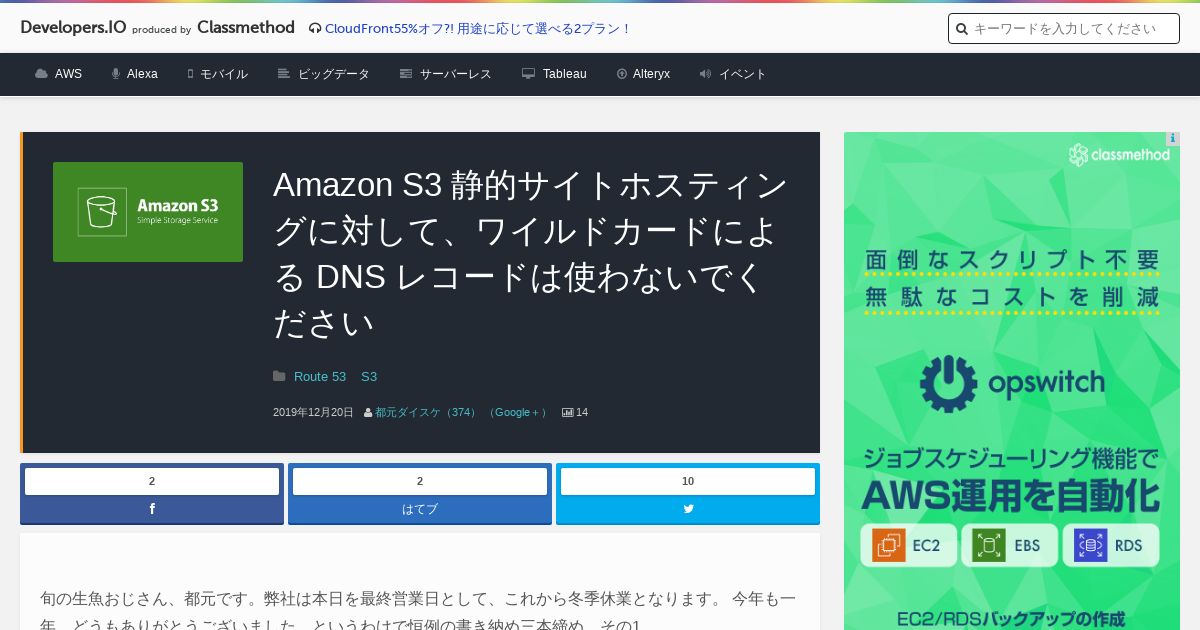Click the phone icon beside モバイル
The image size is (1200, 630).
coord(190,74)
